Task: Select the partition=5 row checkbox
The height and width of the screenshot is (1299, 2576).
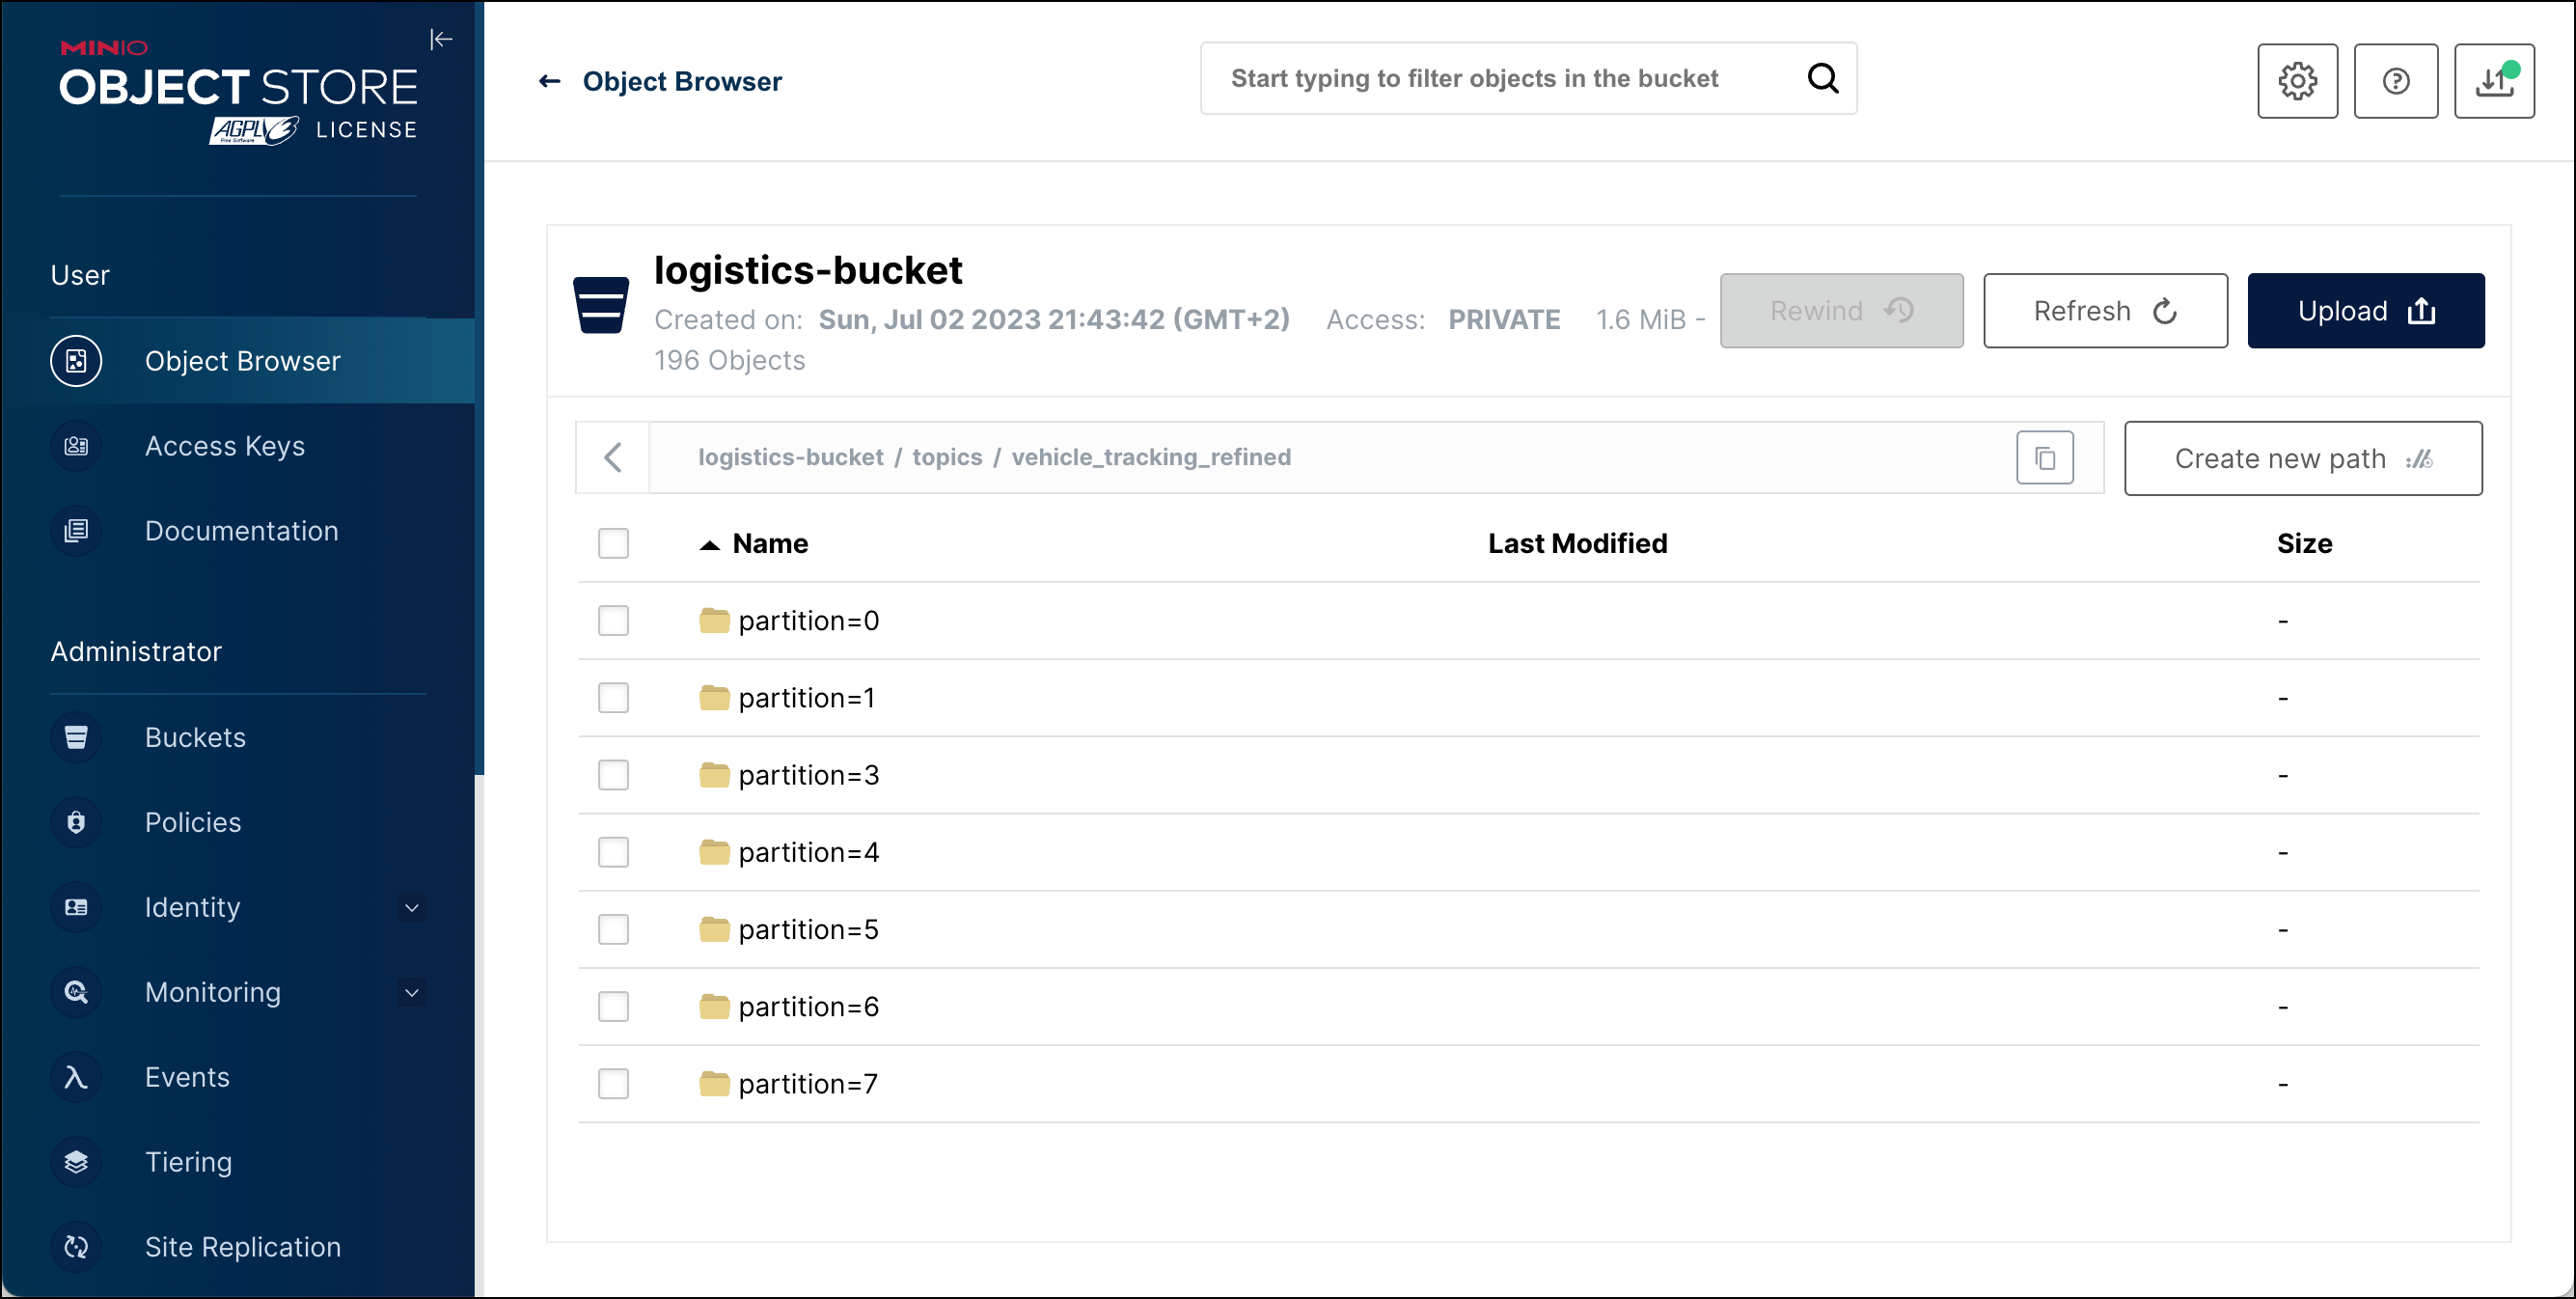Action: pos(613,929)
